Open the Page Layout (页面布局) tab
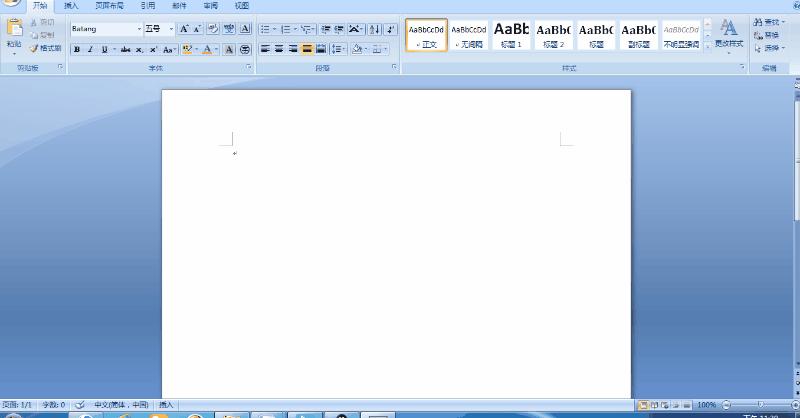Viewport: 800px width, 418px height. (x=108, y=5)
